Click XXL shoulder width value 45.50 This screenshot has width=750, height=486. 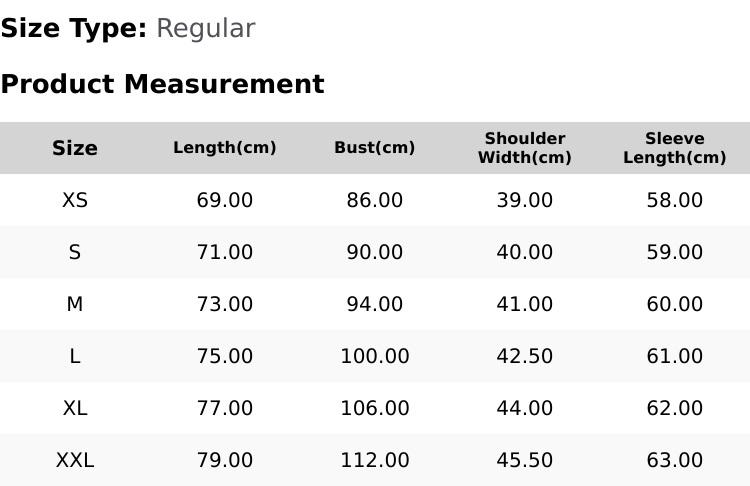pos(525,461)
